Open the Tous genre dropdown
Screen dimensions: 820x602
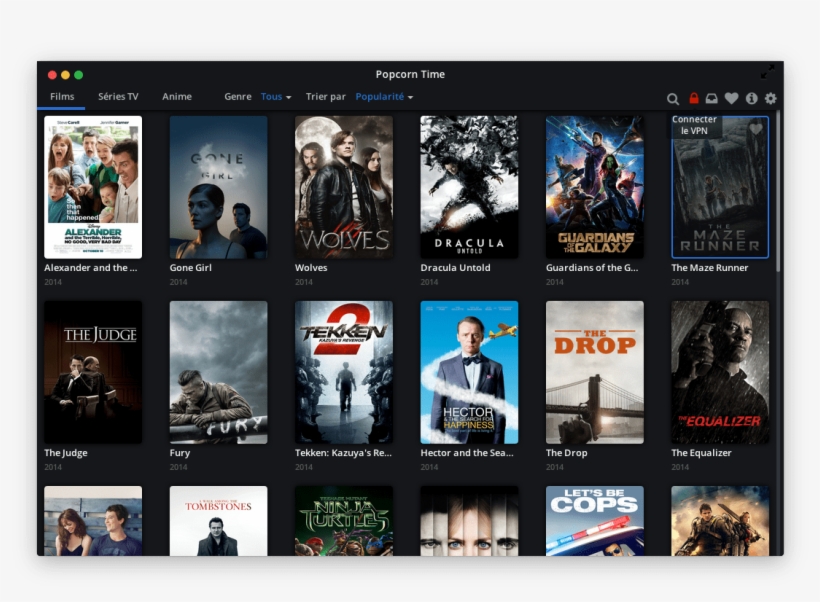(x=274, y=96)
